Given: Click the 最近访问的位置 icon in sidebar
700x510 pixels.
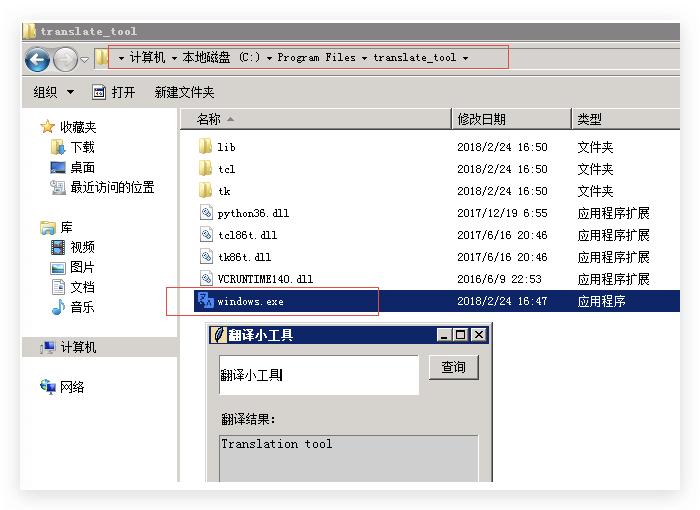Looking at the screenshot, I should [x=58, y=187].
